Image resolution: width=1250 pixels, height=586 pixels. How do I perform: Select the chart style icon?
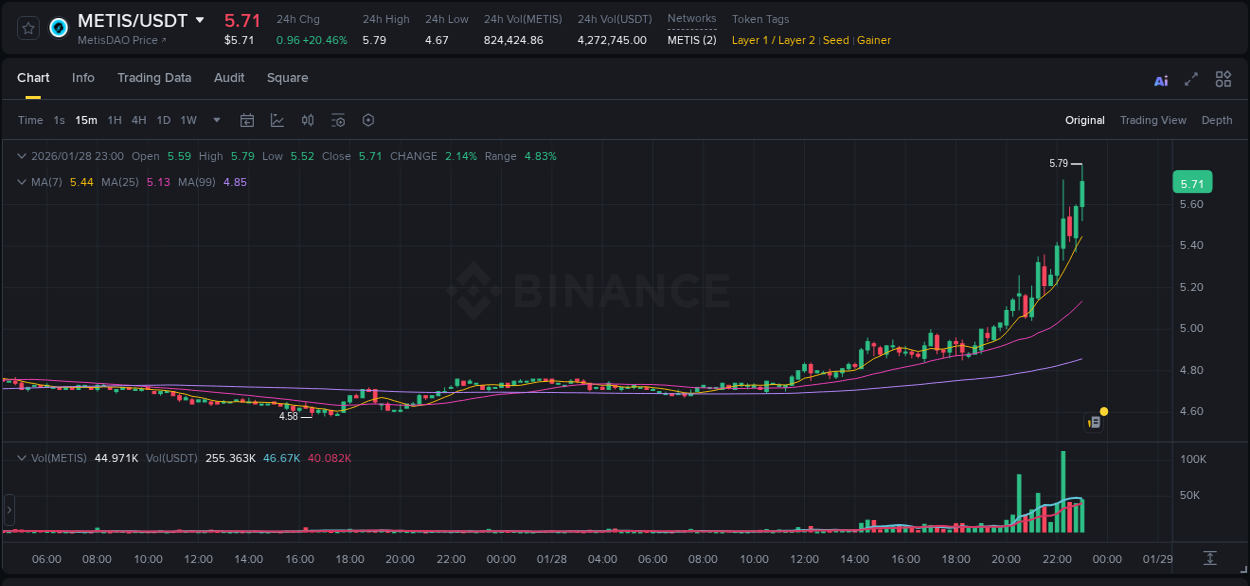276,120
